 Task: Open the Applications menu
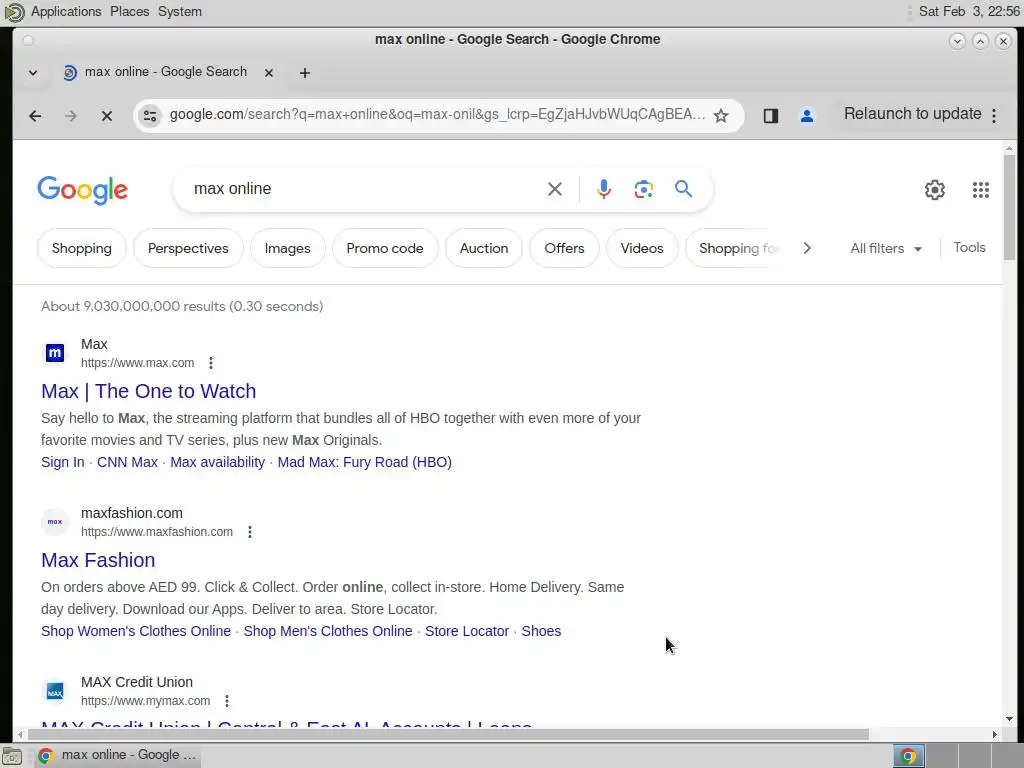pyautogui.click(x=66, y=12)
